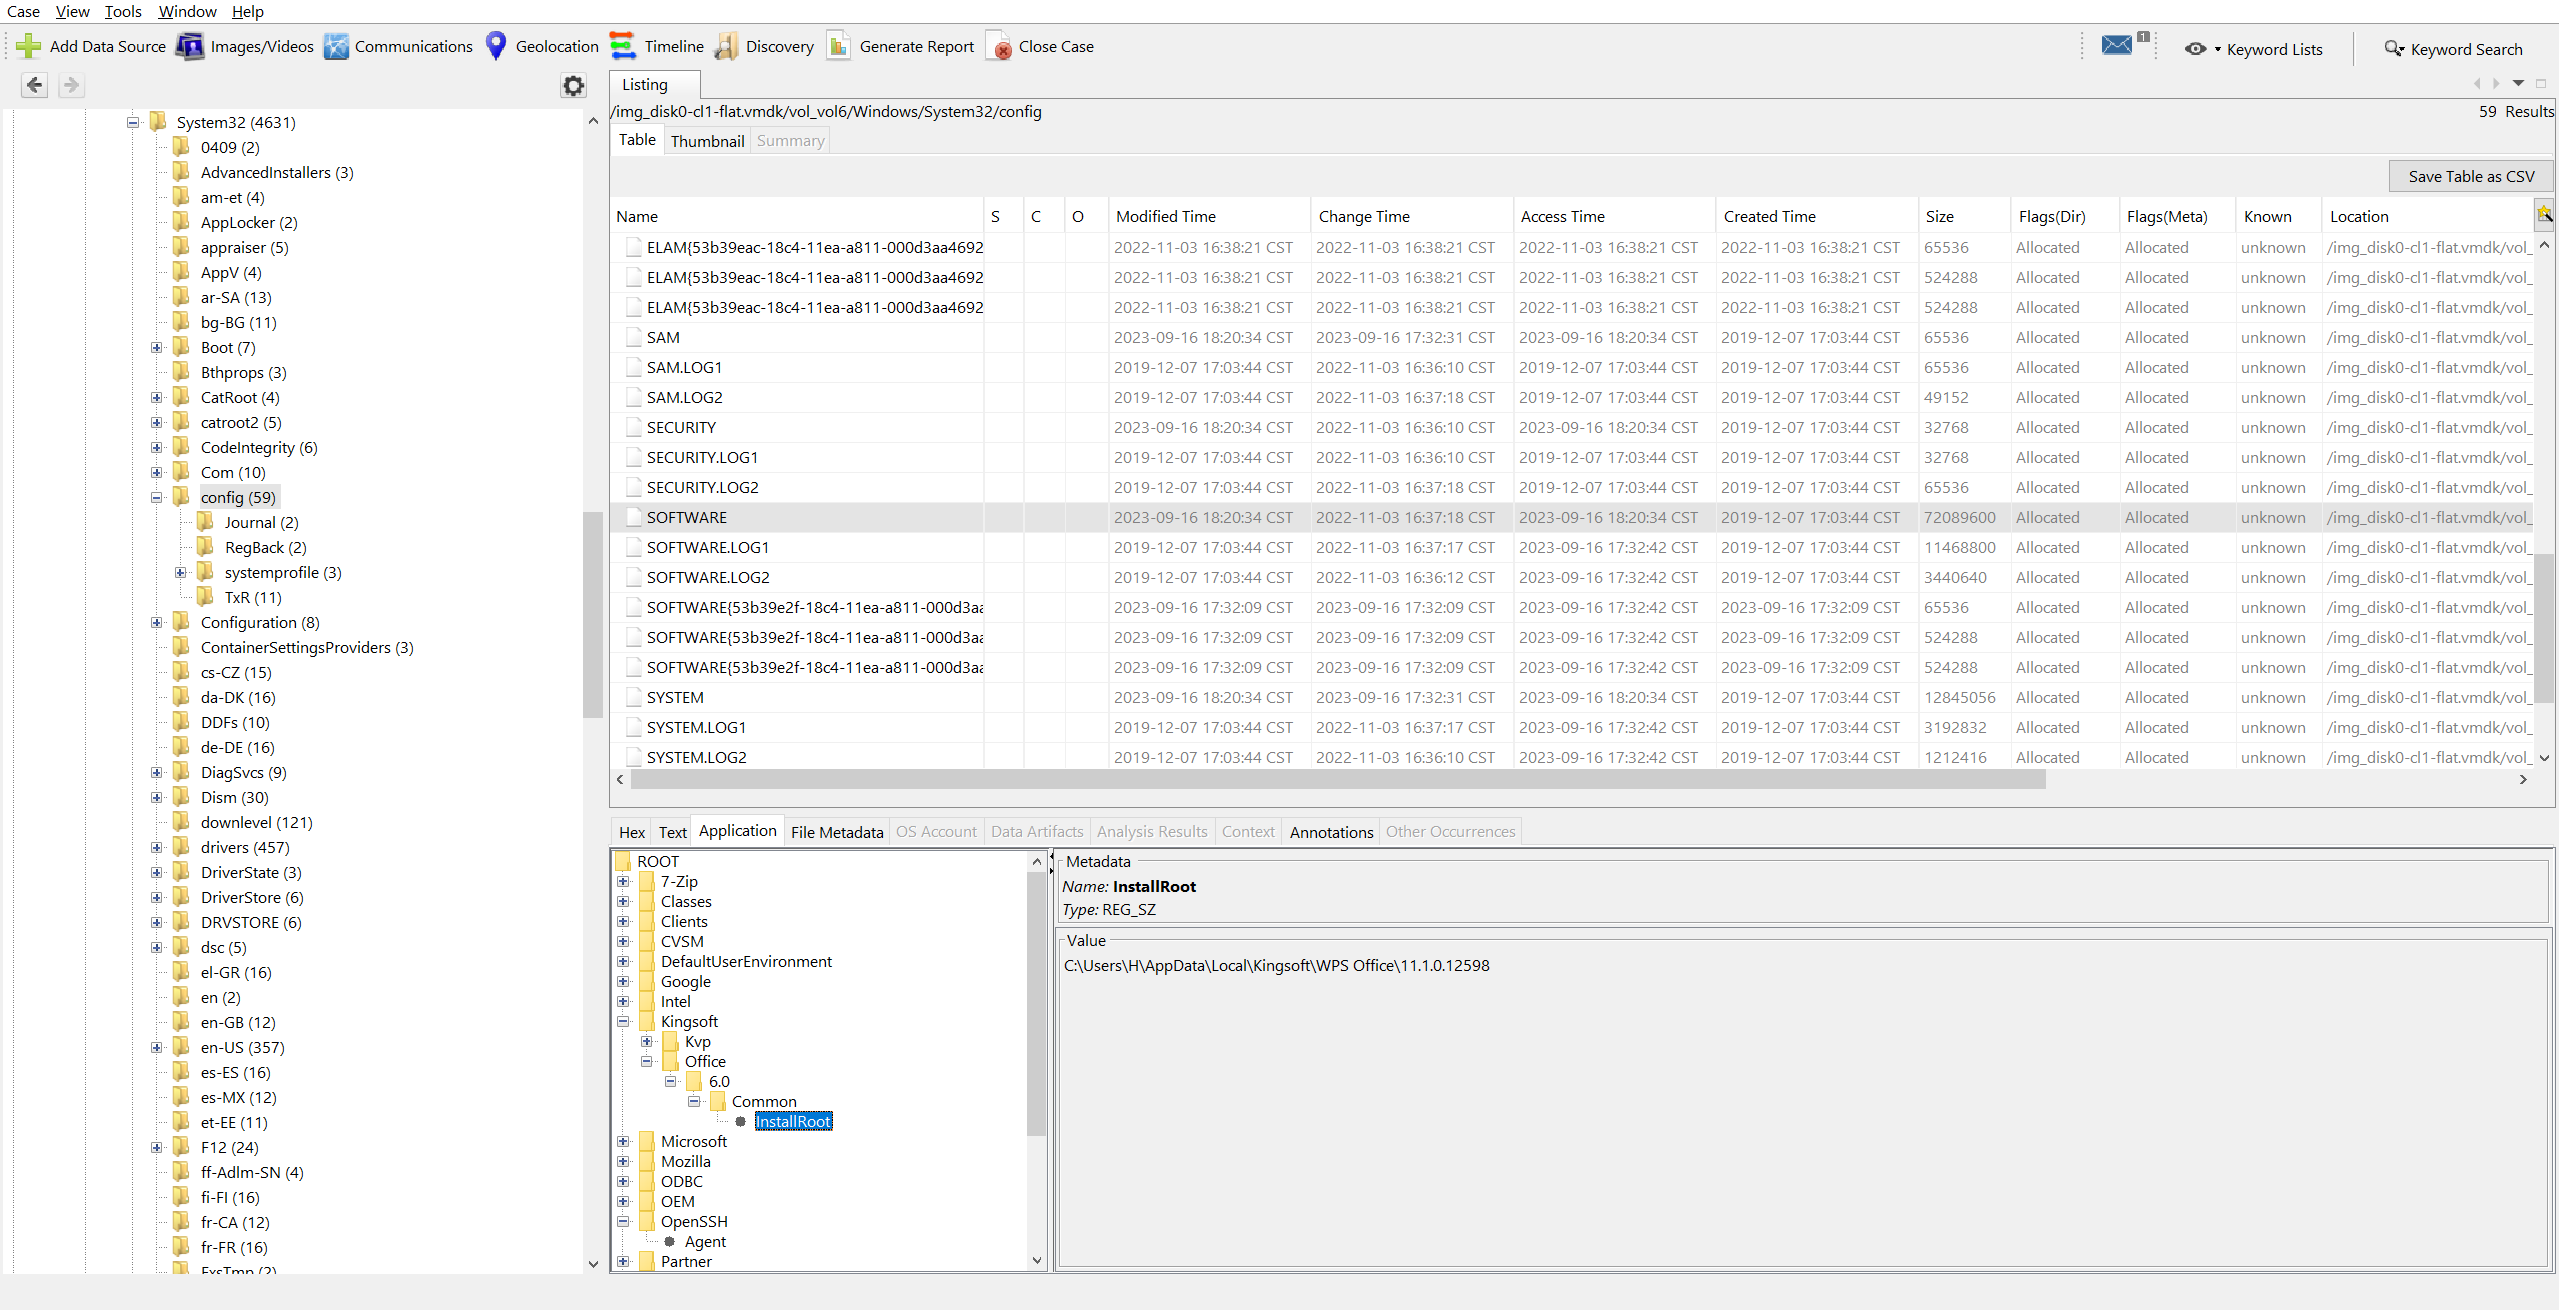Click the drivers (457) folder icon
The height and width of the screenshot is (1310, 2560).
(x=181, y=846)
